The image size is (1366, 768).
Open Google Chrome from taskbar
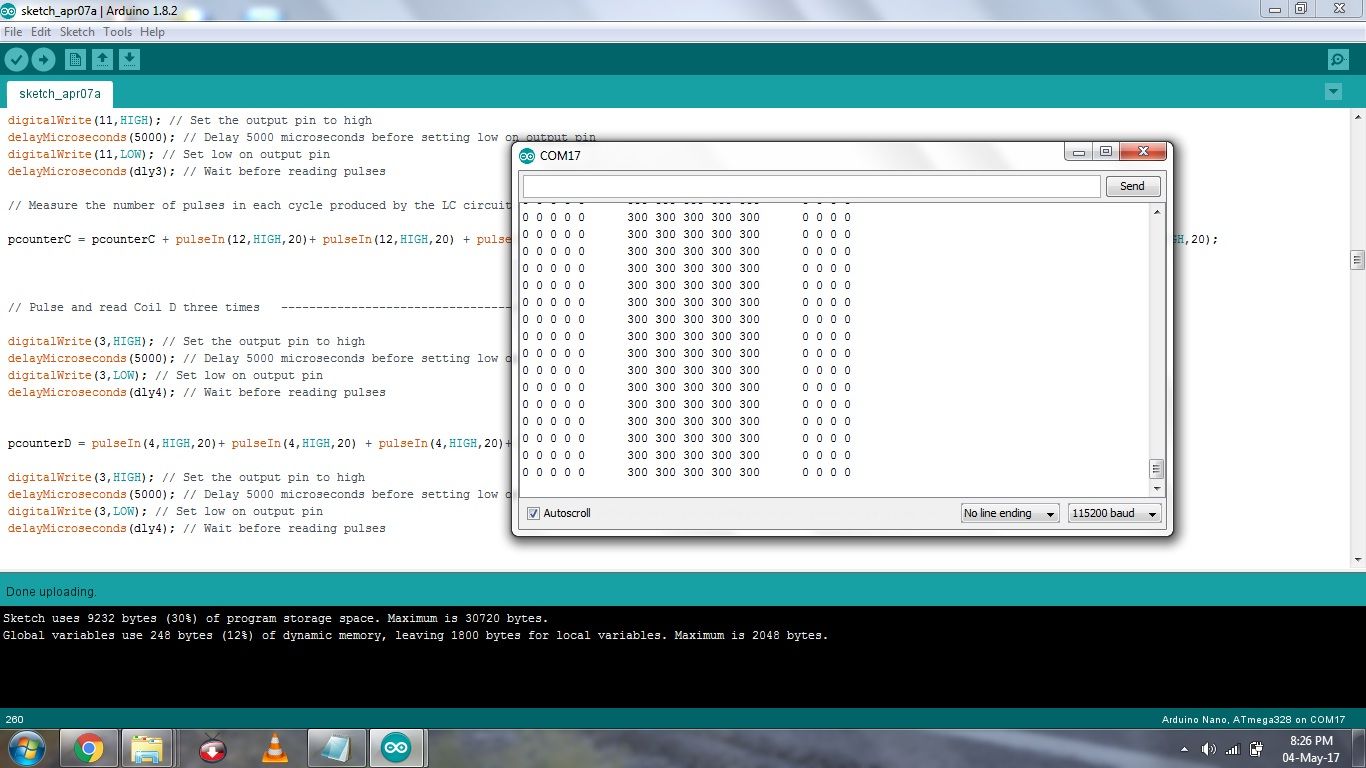[x=88, y=748]
